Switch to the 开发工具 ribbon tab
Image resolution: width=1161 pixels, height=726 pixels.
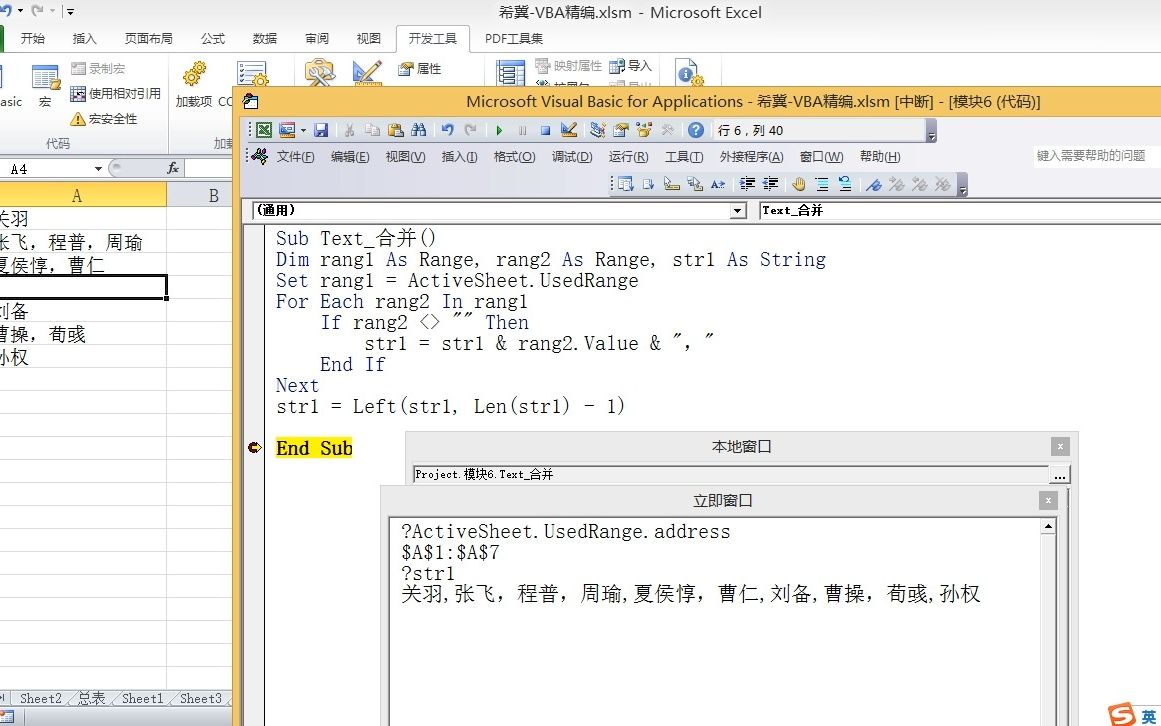click(432, 38)
